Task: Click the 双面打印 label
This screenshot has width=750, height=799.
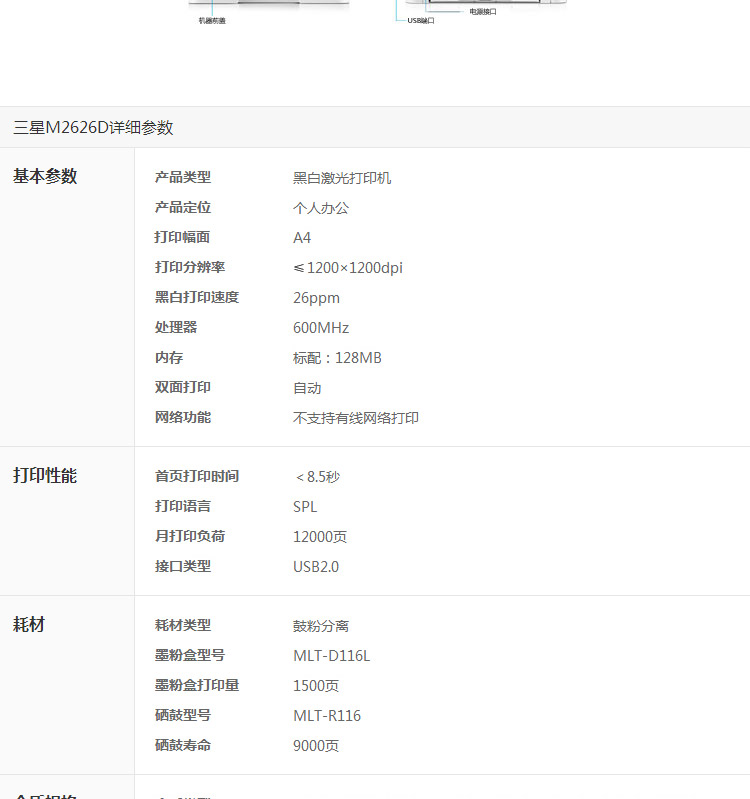Action: click(183, 387)
